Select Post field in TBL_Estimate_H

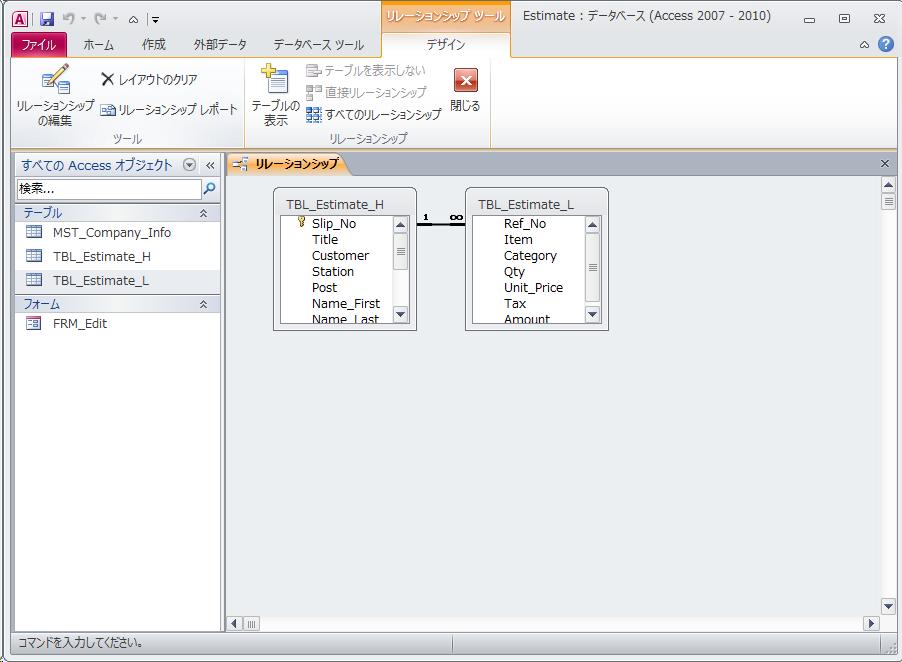(x=324, y=288)
